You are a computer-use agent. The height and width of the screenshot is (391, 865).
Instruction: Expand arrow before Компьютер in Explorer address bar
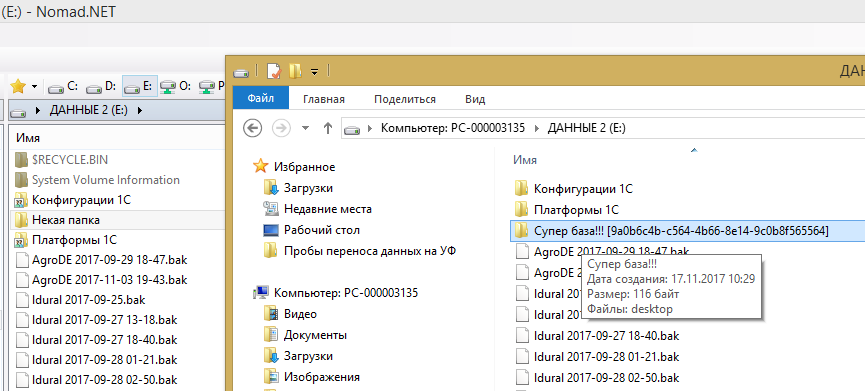(371, 129)
